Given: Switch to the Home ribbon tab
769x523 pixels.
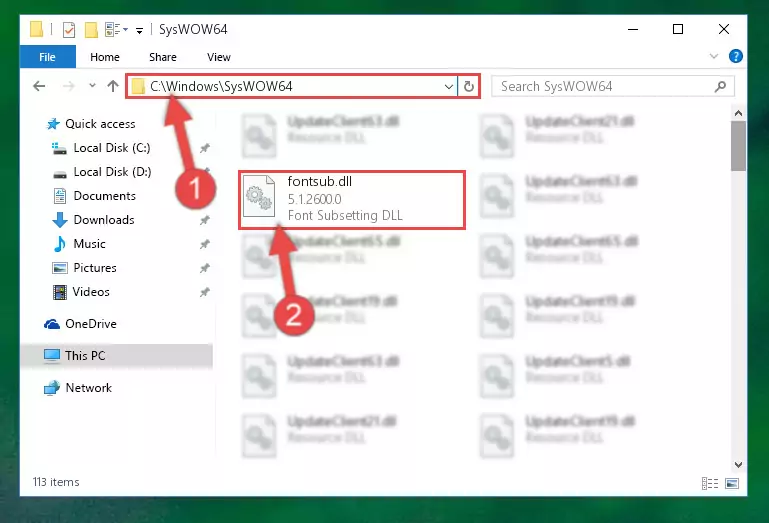Looking at the screenshot, I should 104,57.
